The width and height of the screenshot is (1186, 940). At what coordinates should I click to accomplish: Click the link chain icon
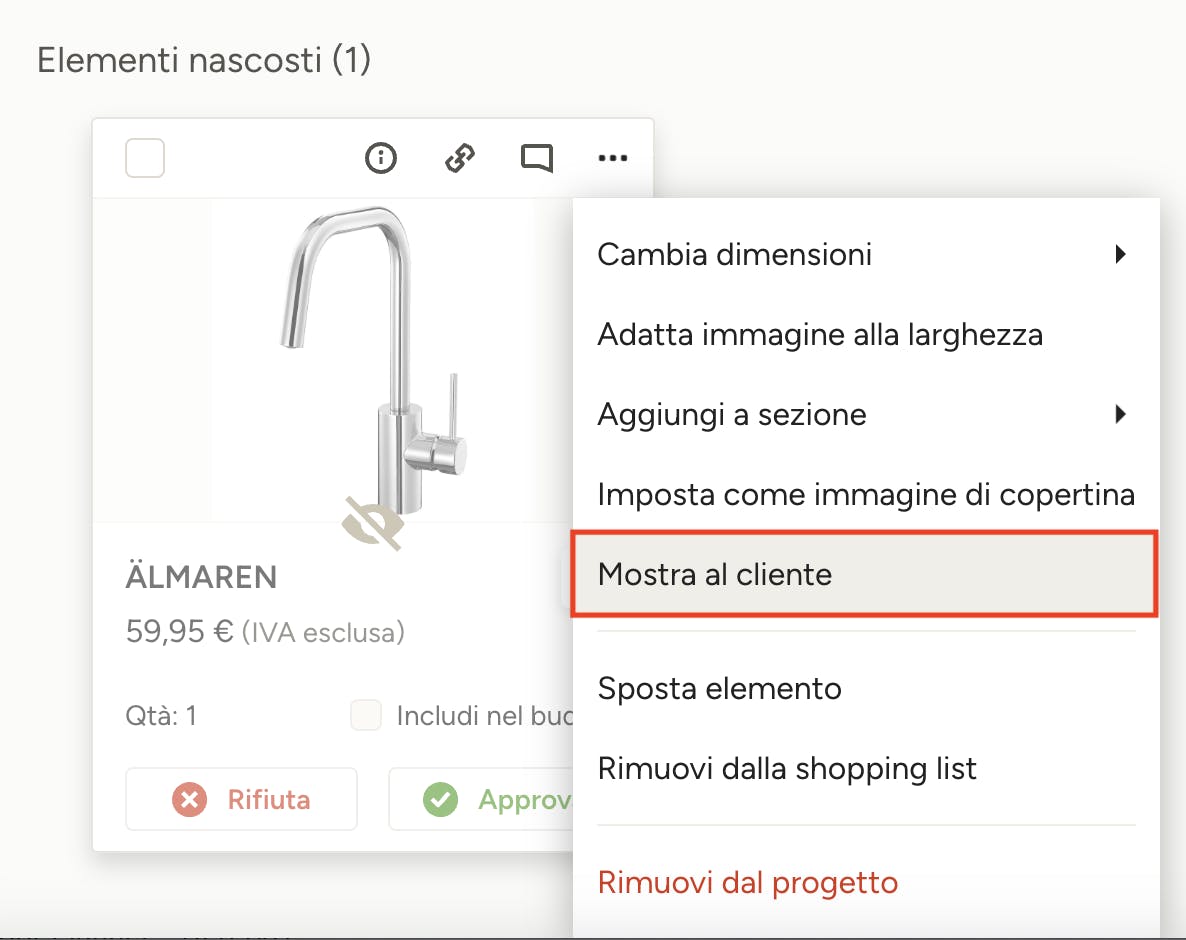click(x=459, y=158)
